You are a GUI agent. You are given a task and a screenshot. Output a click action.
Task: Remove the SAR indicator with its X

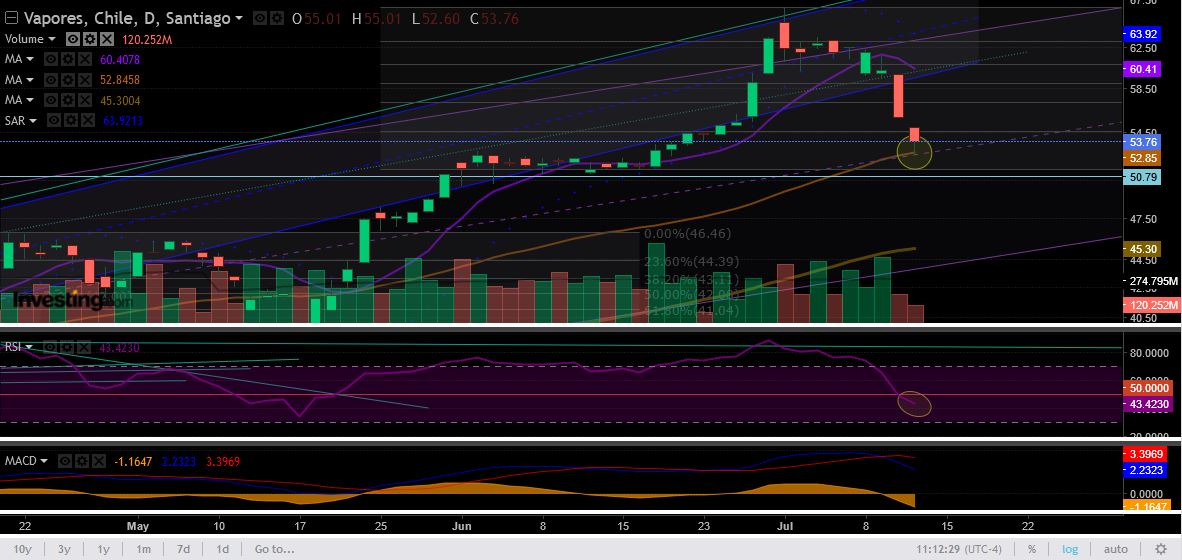88,120
